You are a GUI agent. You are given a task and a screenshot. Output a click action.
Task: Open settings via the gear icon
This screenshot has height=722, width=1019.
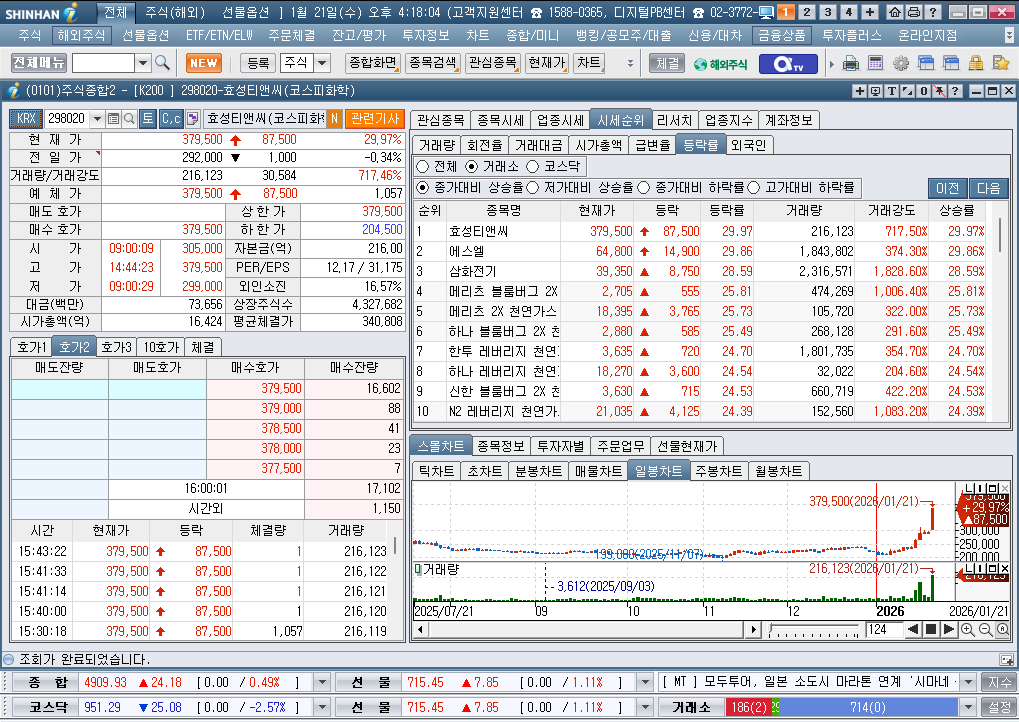901,63
